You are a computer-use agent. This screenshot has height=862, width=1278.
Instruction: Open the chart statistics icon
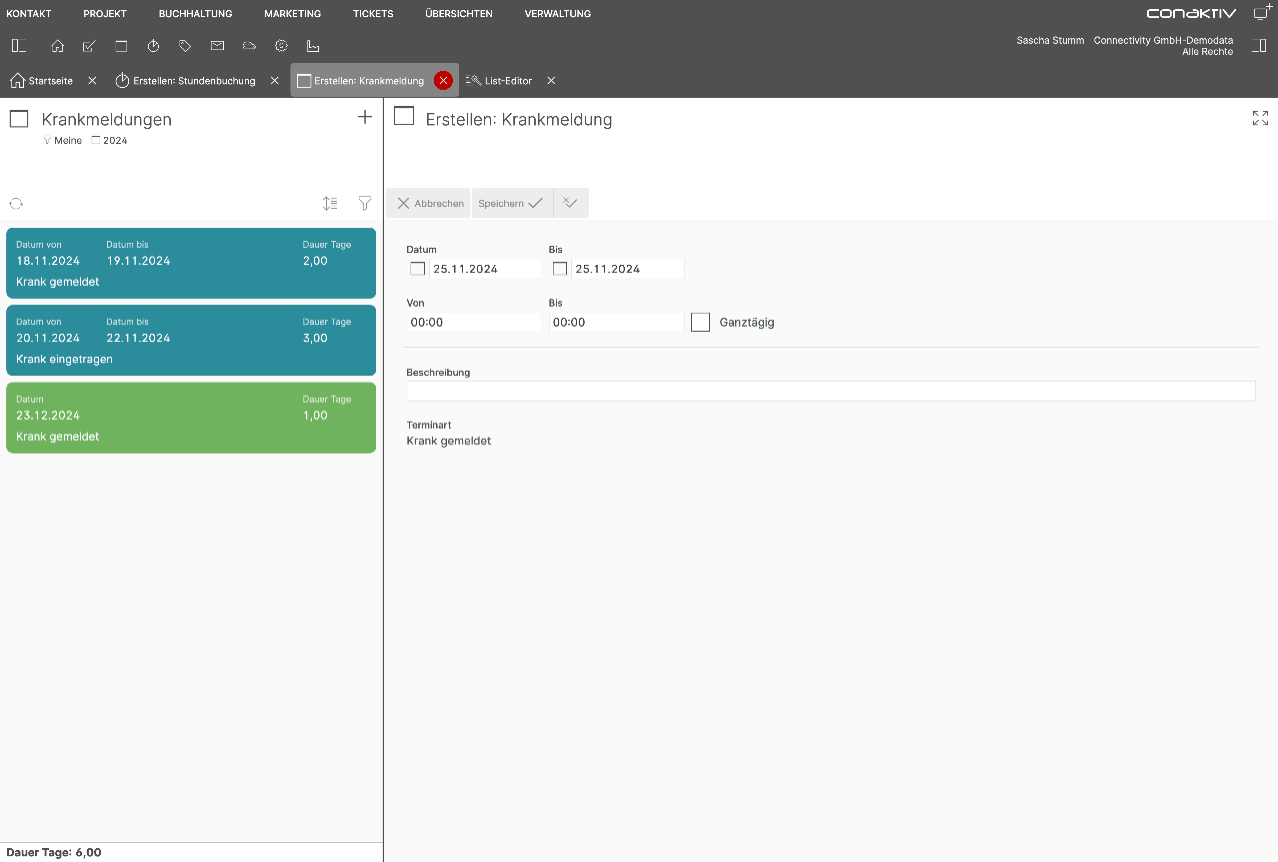[x=313, y=46]
